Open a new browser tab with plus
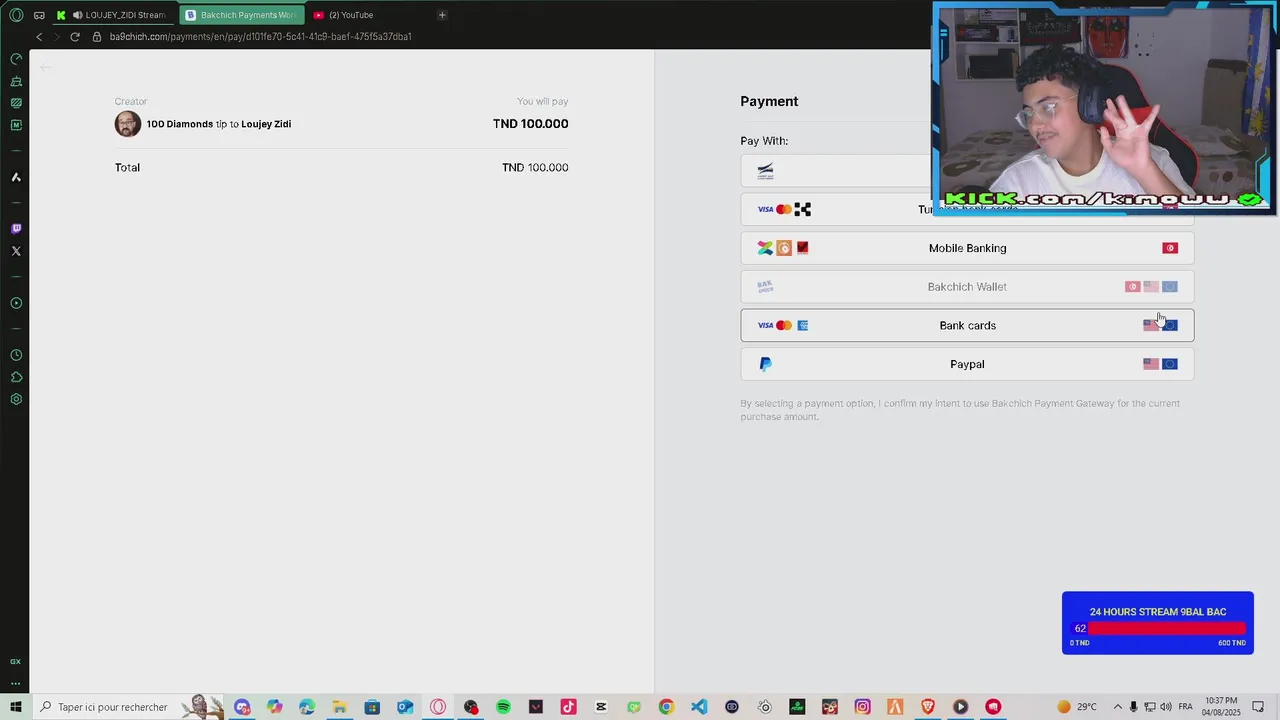 (442, 15)
